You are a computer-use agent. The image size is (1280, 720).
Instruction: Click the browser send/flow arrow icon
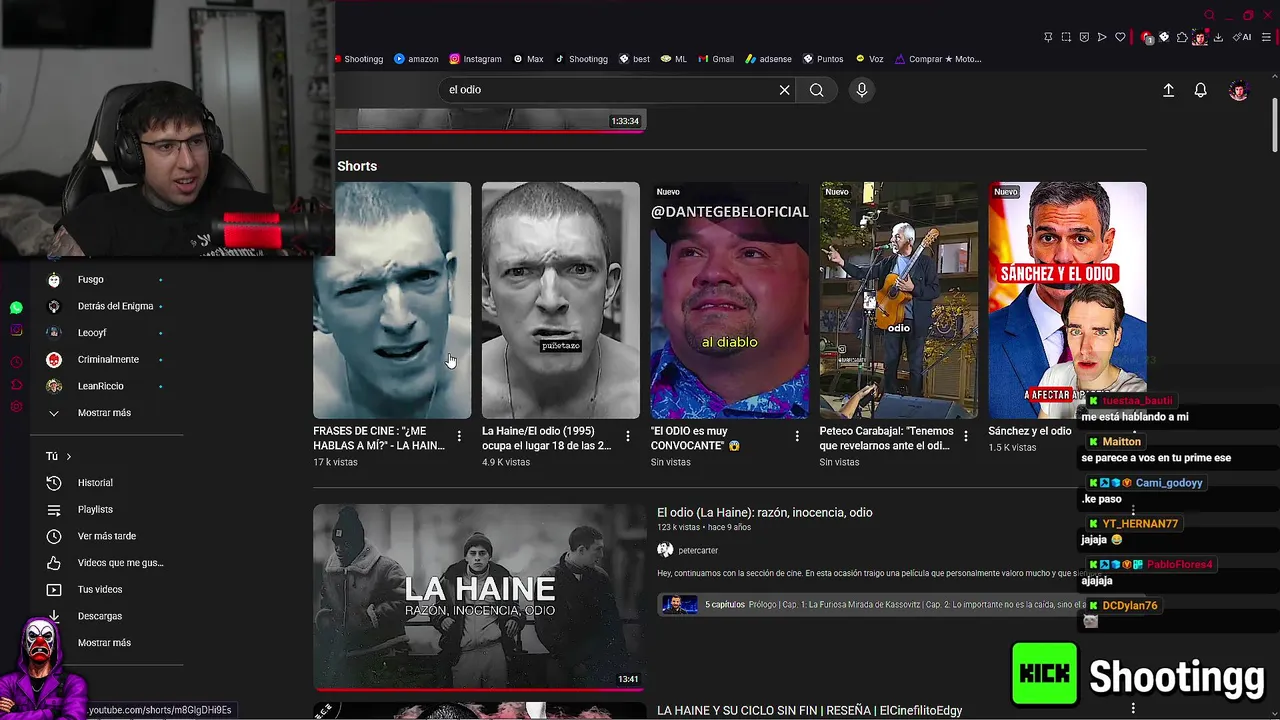(1102, 37)
